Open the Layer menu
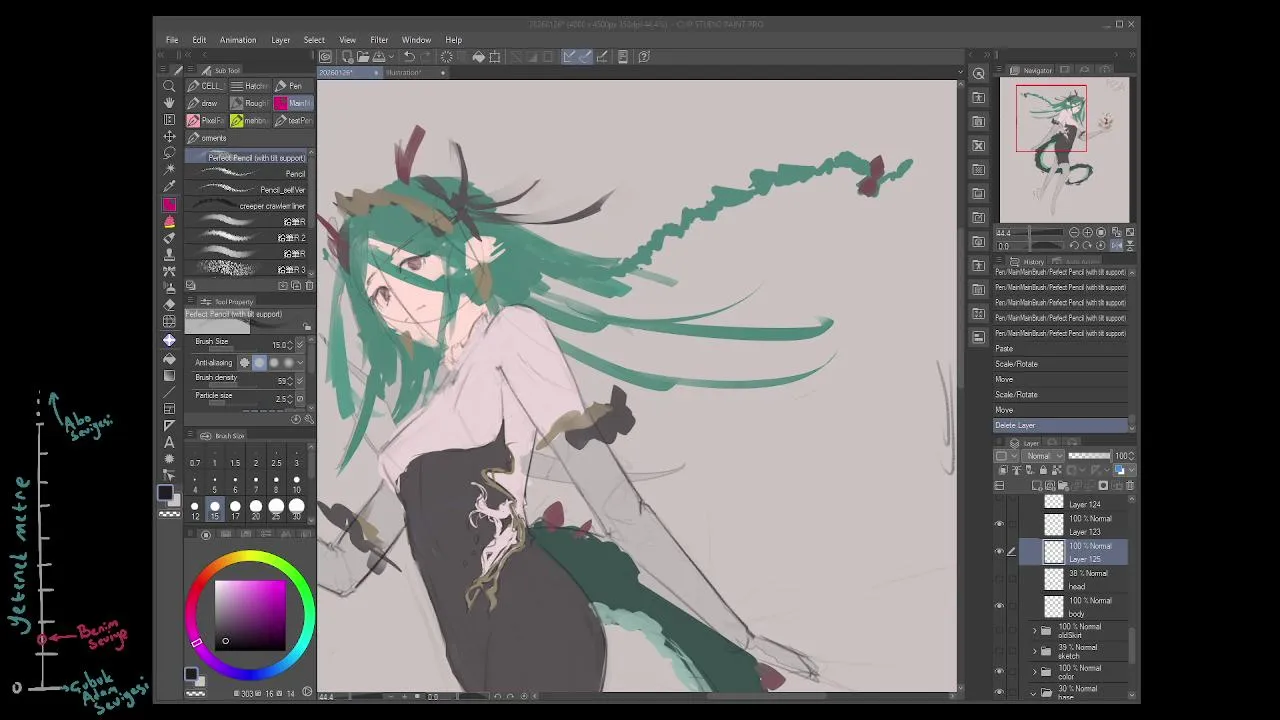The image size is (1280, 720). point(281,40)
